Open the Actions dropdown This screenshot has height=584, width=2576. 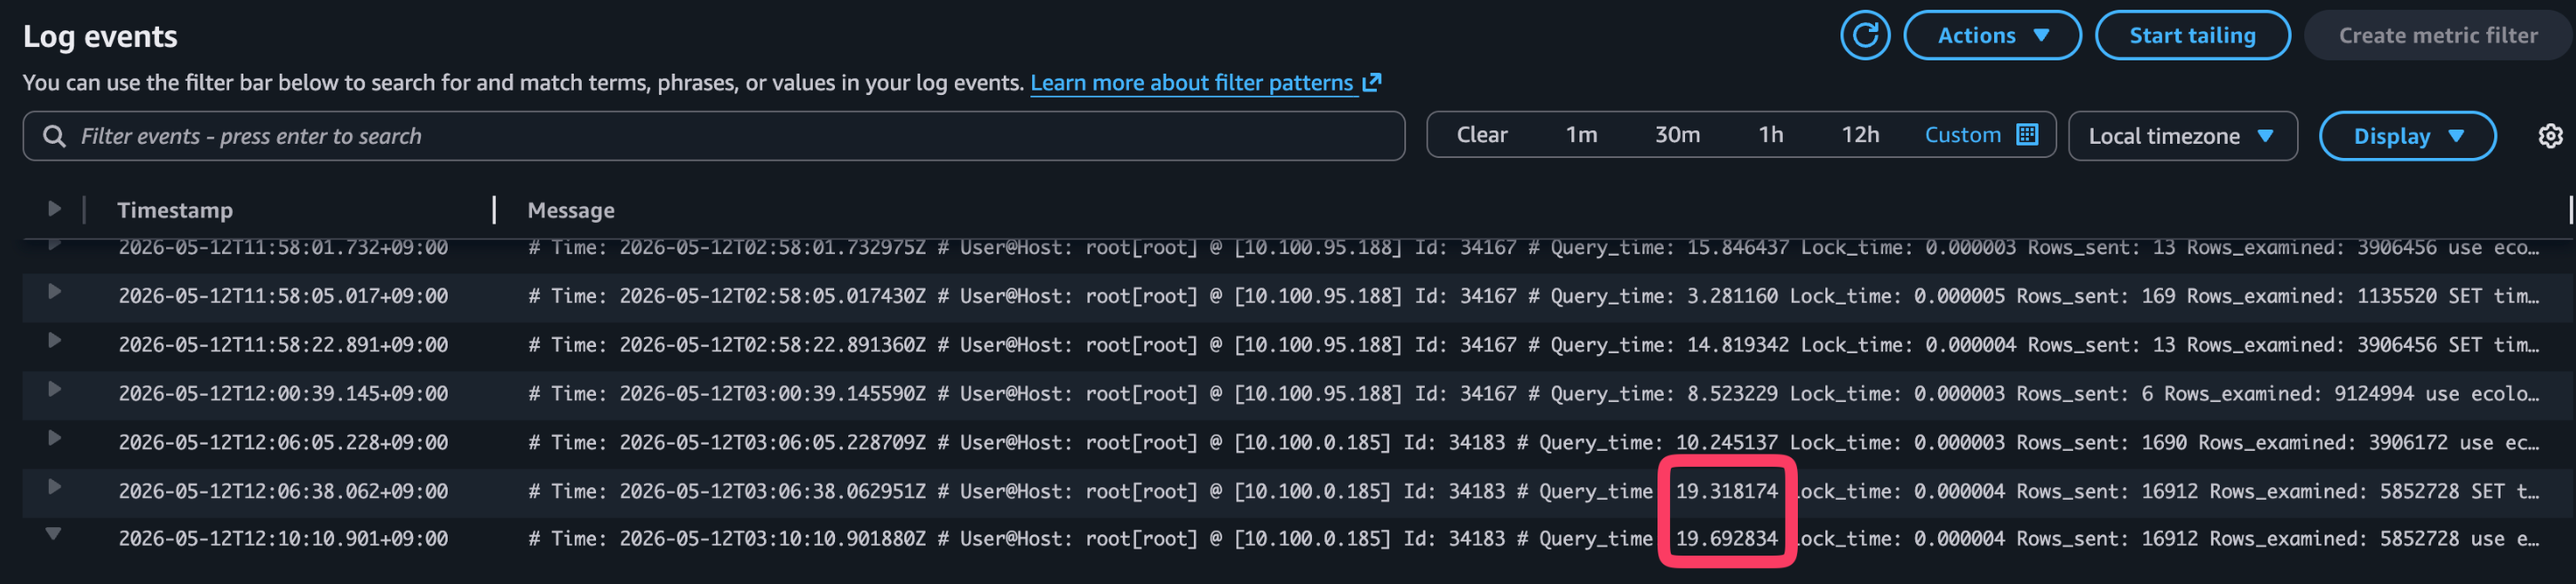[x=1992, y=35]
